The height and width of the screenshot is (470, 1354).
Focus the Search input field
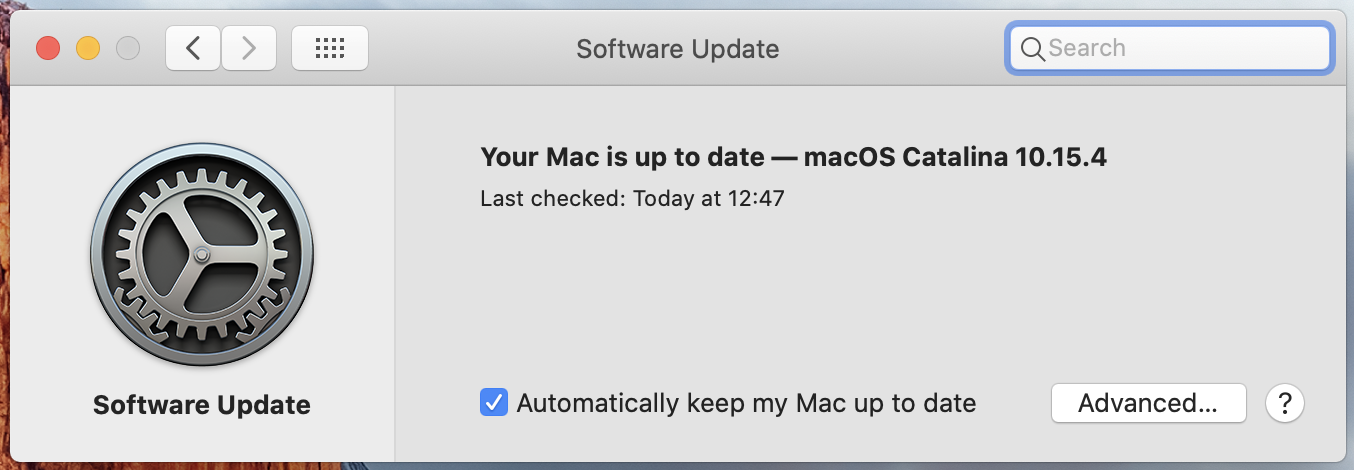click(x=1180, y=48)
